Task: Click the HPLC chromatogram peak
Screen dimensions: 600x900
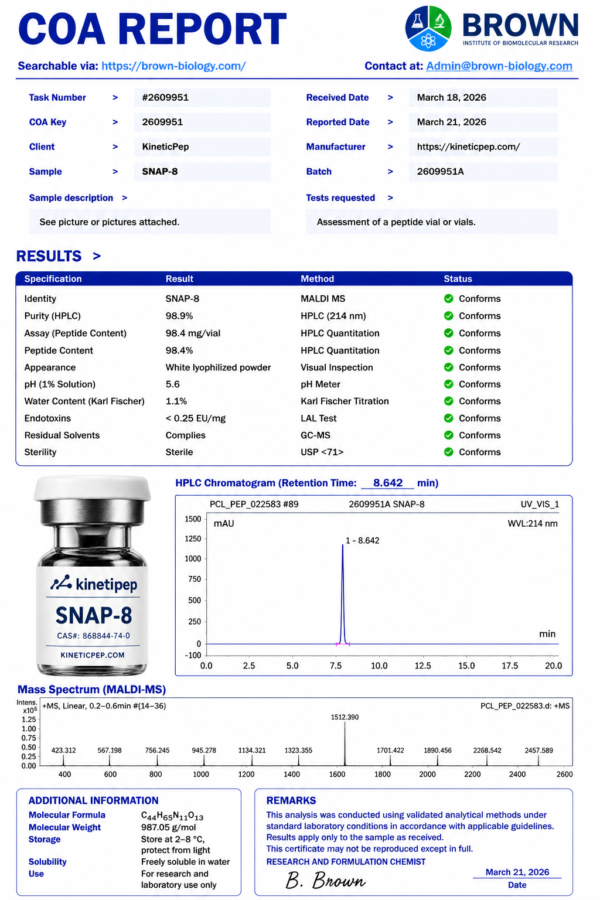Action: tap(343, 594)
